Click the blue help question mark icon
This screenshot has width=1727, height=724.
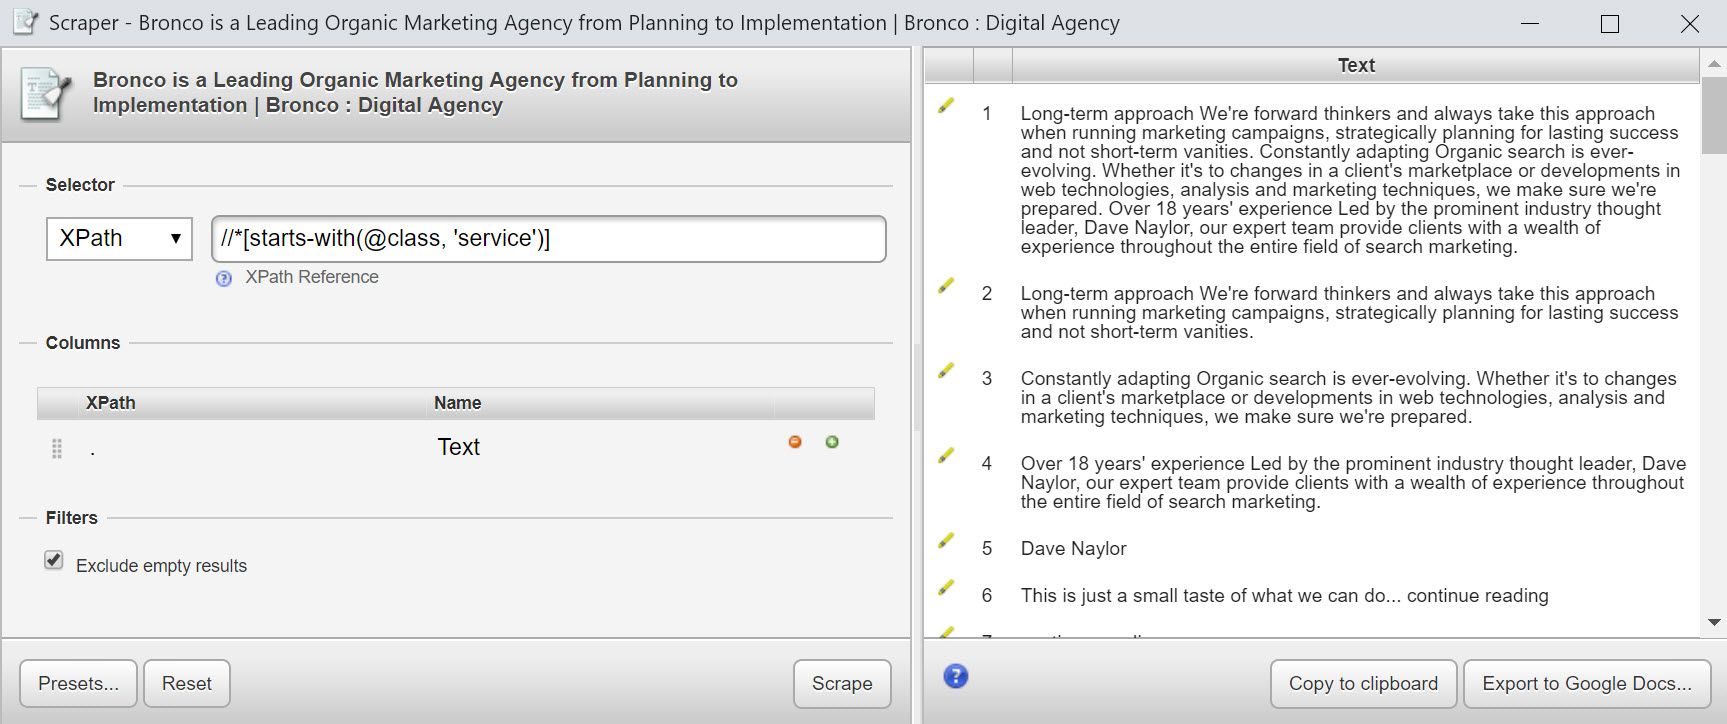point(956,677)
